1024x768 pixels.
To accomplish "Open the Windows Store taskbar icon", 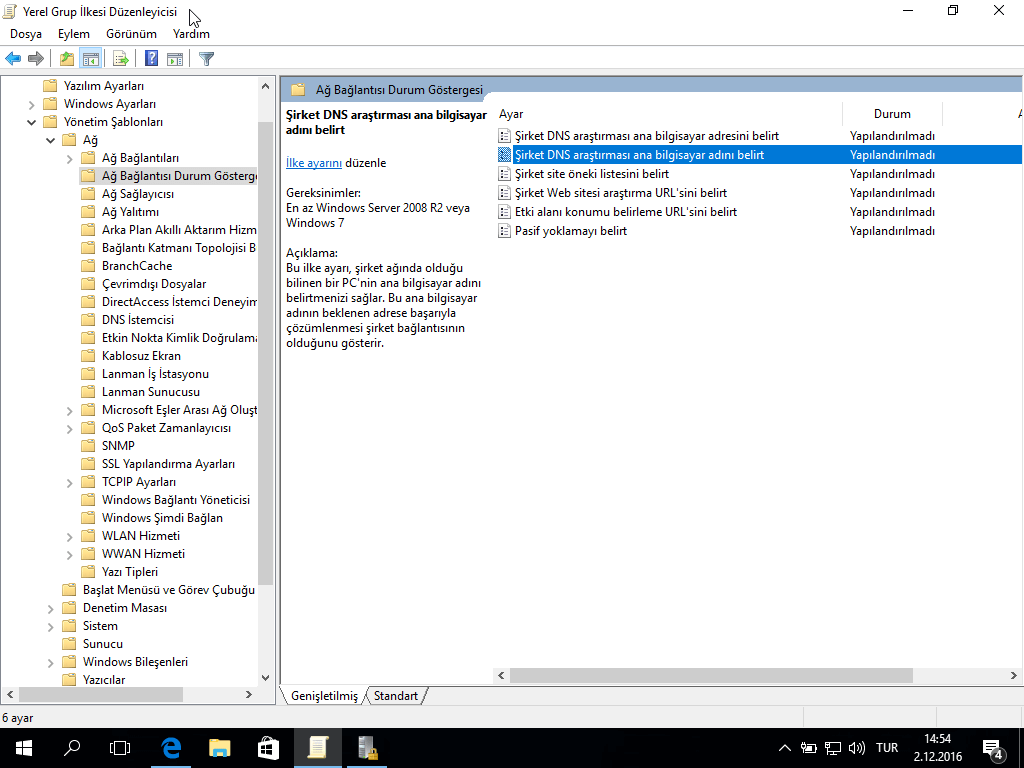I will point(268,747).
